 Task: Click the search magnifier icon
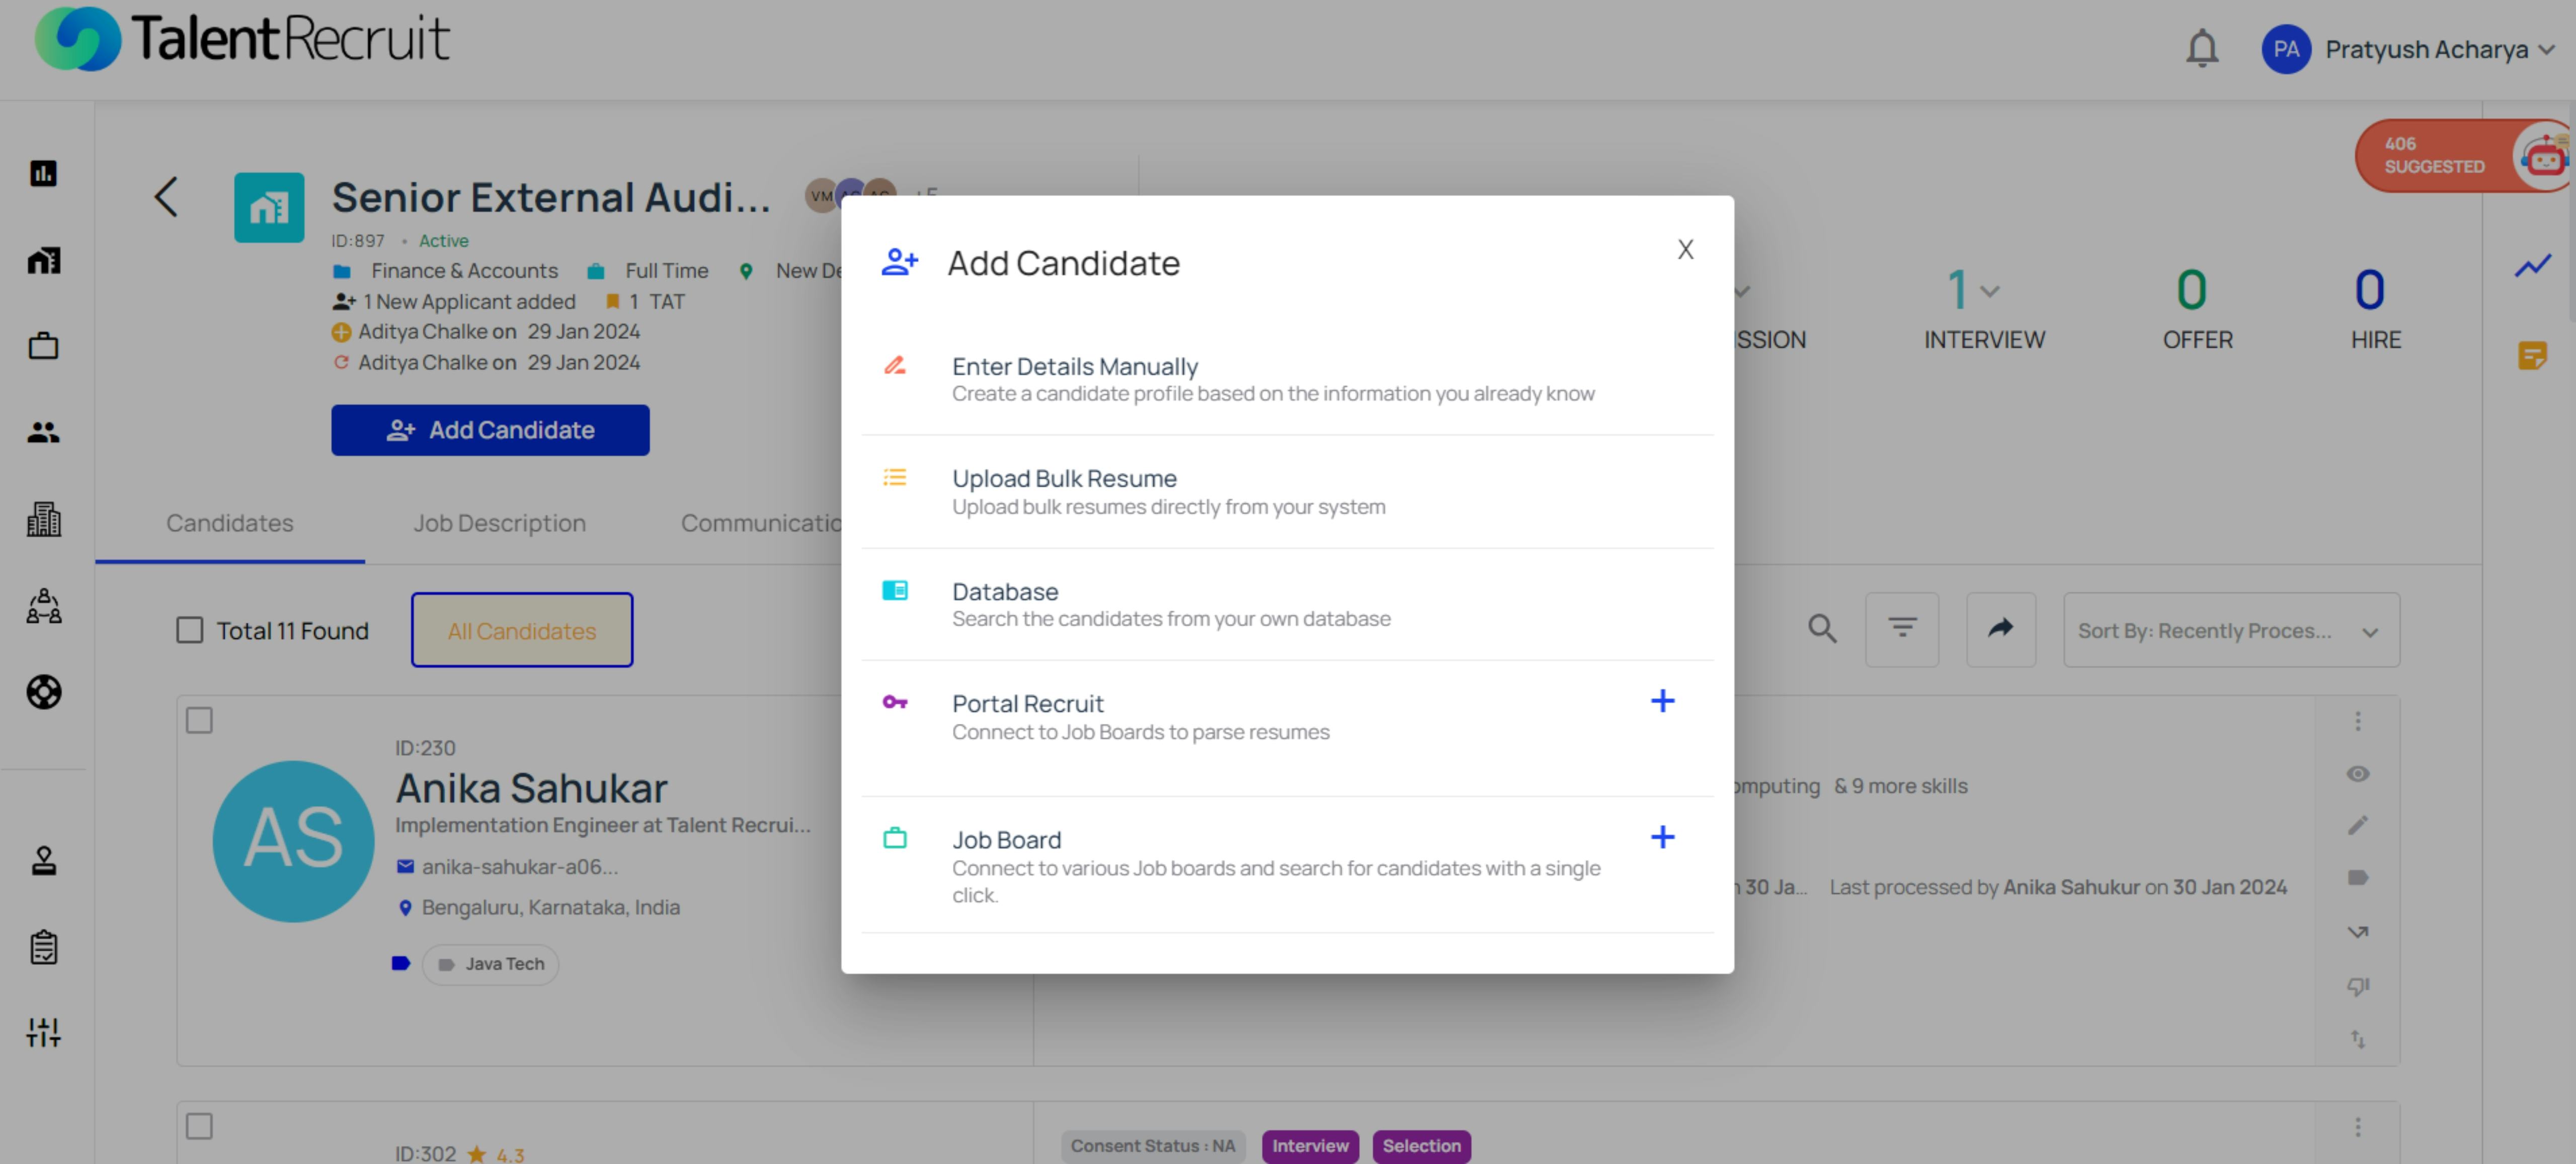(1822, 629)
